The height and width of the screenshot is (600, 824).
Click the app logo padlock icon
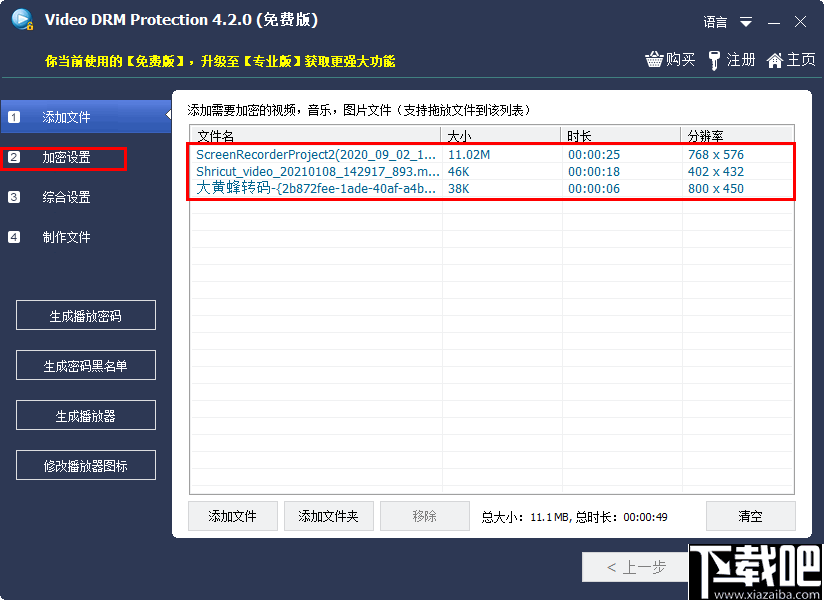click(22, 19)
